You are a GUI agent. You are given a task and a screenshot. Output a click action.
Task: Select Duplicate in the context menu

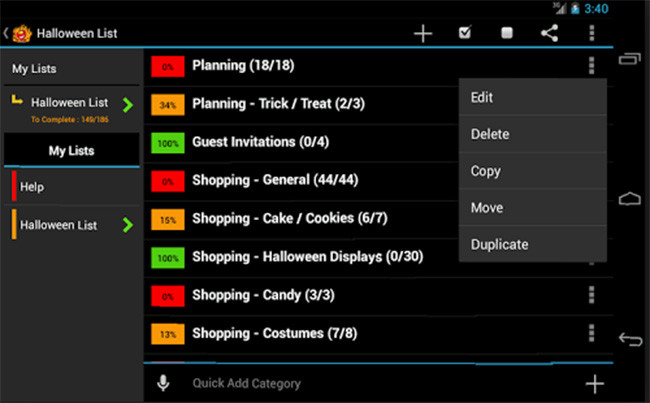point(499,244)
